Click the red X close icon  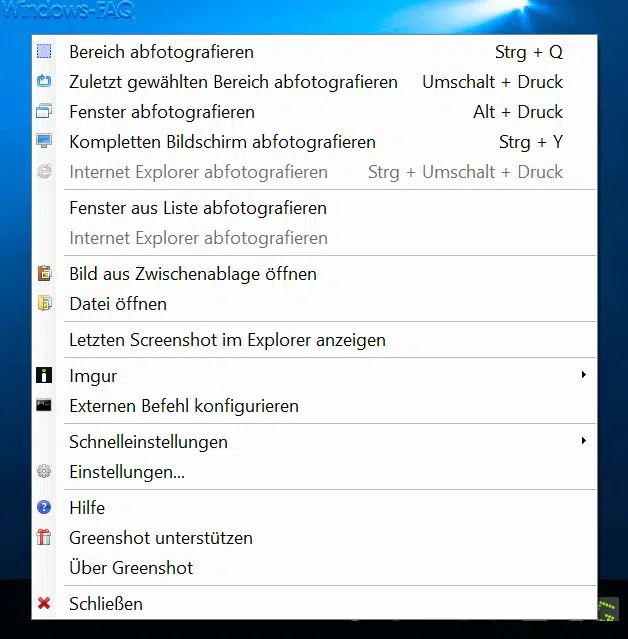[x=44, y=603]
